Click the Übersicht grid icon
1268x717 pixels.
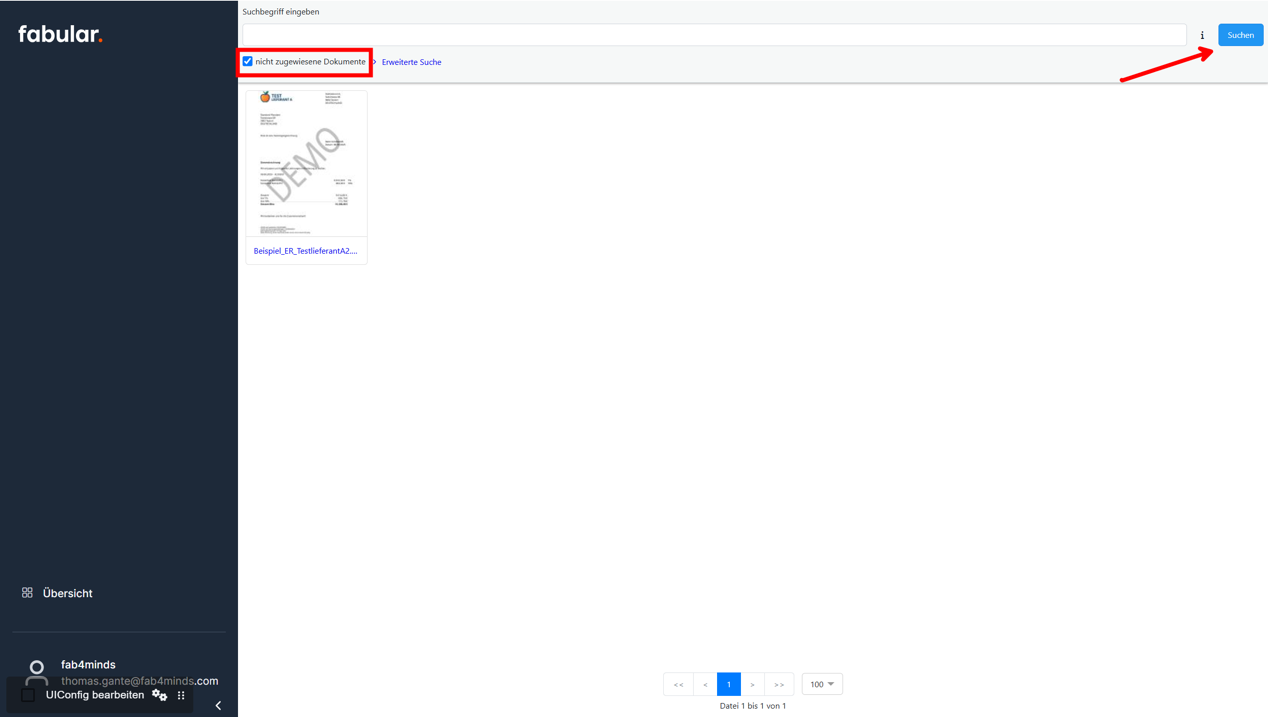pos(27,593)
